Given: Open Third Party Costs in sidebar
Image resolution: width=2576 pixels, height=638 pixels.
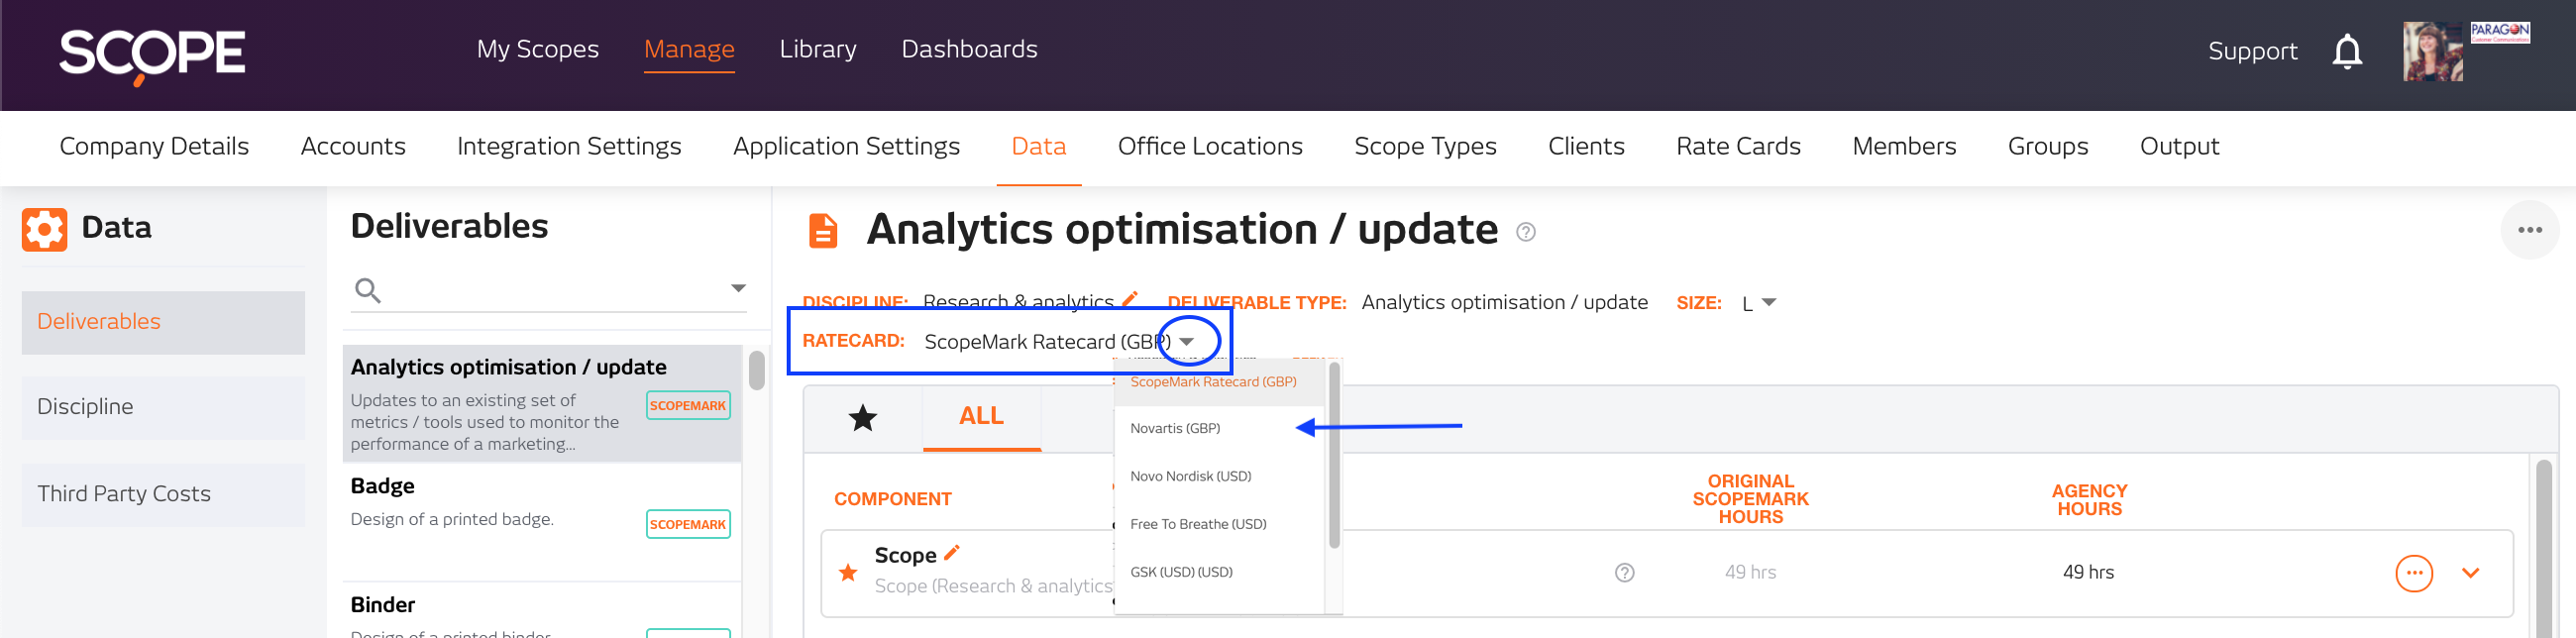Looking at the screenshot, I should click(163, 494).
